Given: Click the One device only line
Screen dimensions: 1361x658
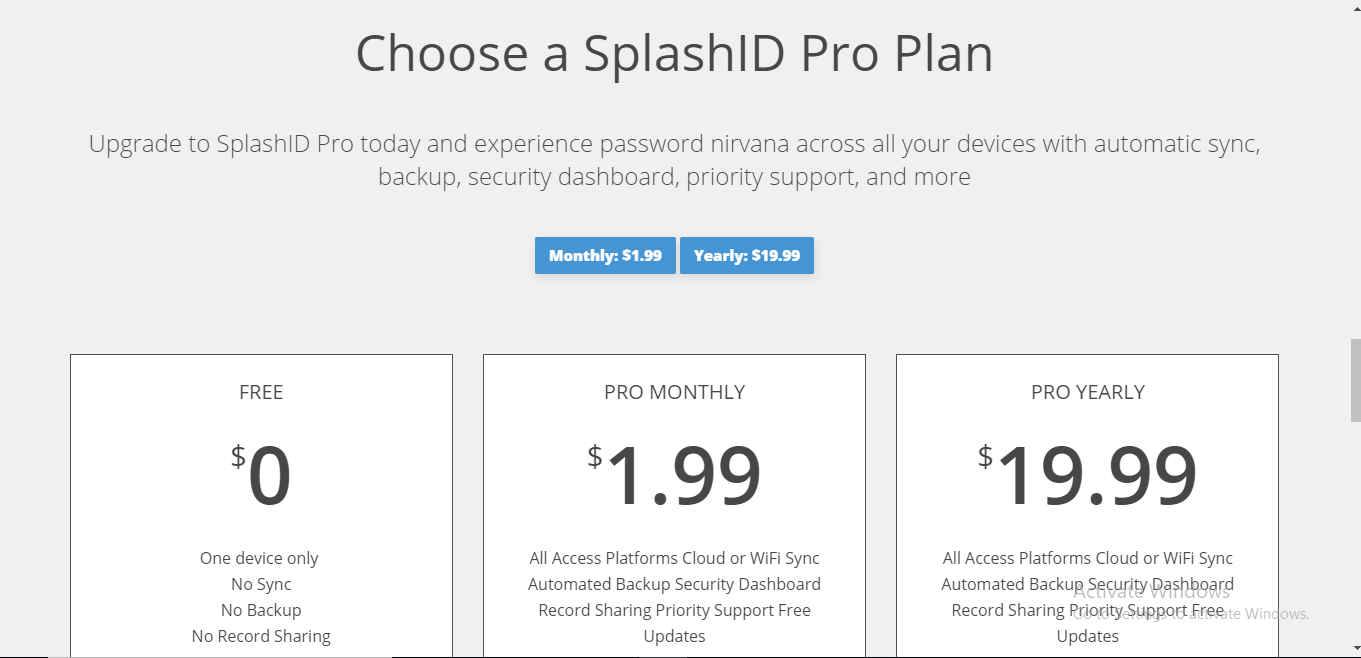Looking at the screenshot, I should (260, 558).
